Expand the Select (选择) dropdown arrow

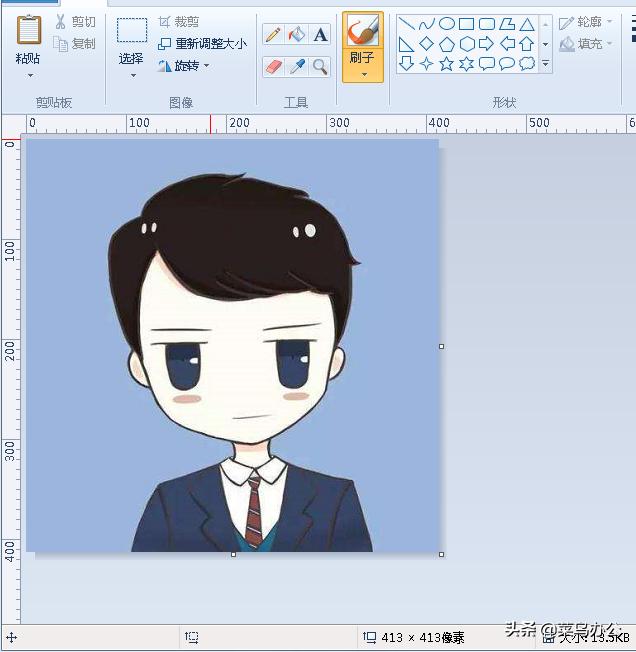pos(133,76)
